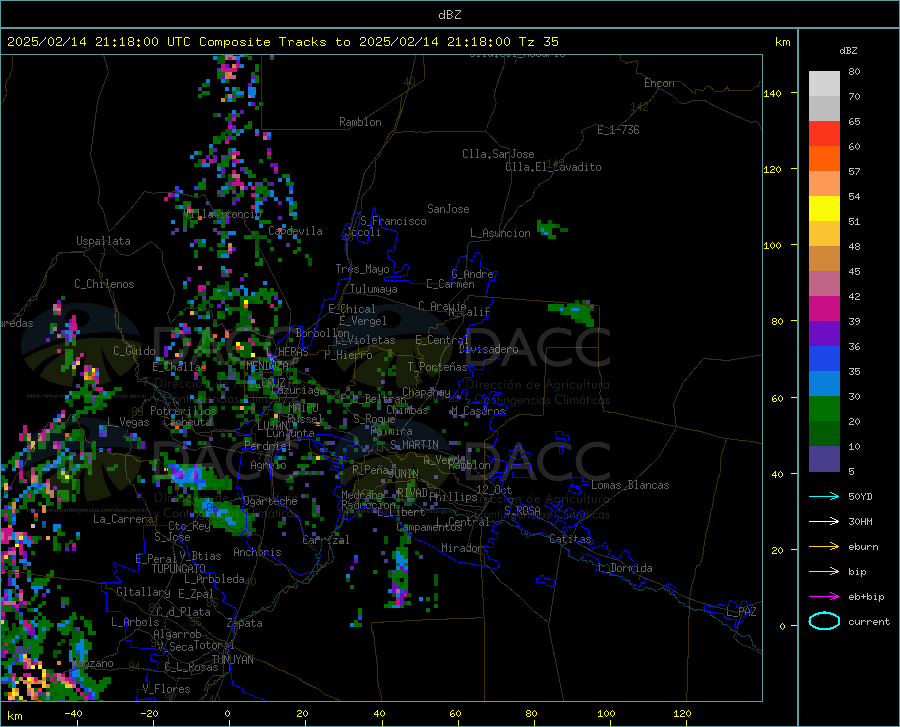900x727 pixels.
Task: Click the Divisadero map label
Action: click(488, 349)
